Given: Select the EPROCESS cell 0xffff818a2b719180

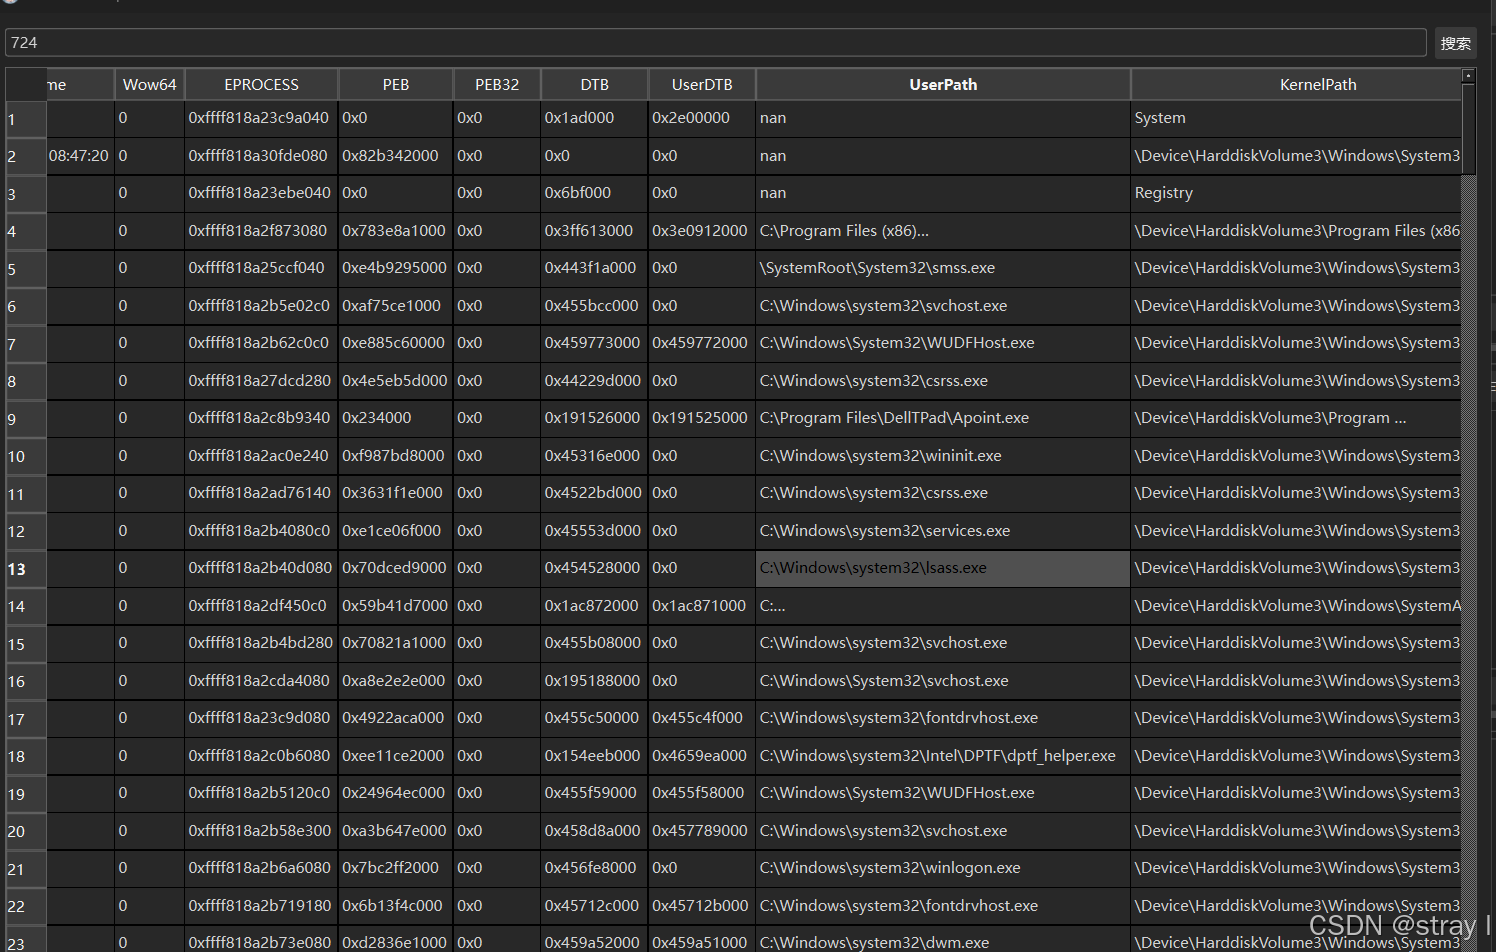Looking at the screenshot, I should coord(261,906).
